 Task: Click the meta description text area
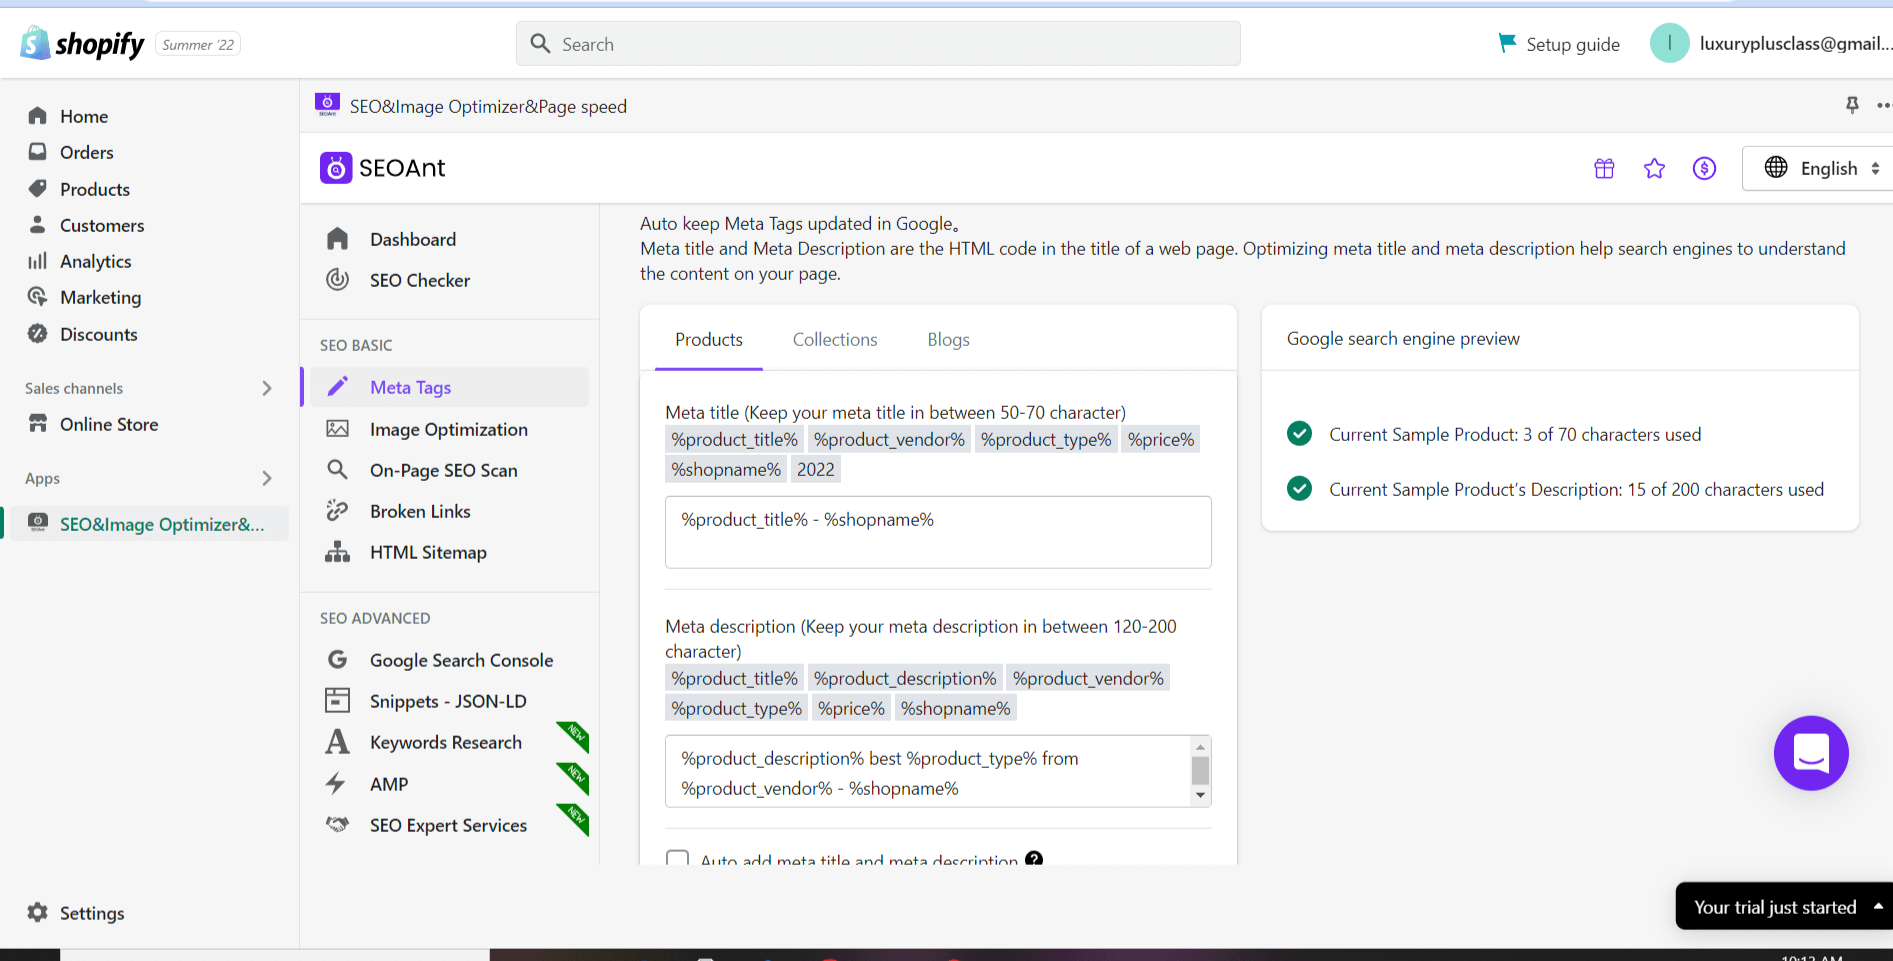[928, 771]
